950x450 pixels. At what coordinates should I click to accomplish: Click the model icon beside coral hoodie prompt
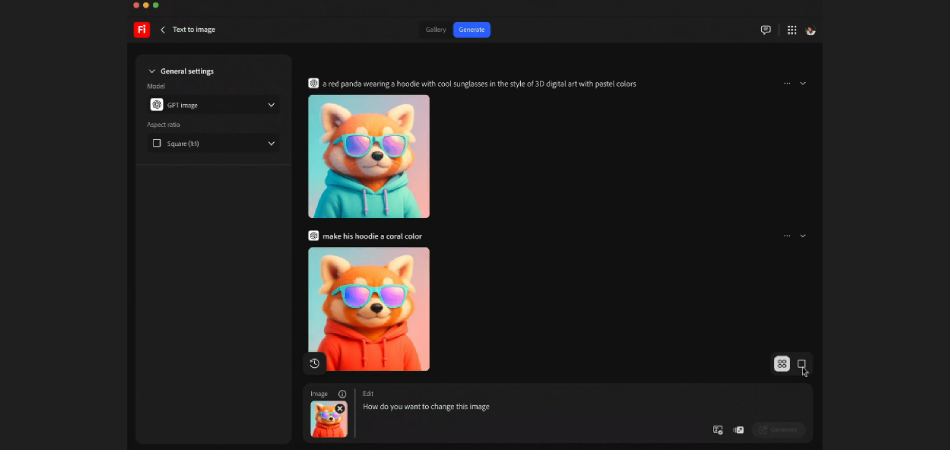(x=313, y=236)
